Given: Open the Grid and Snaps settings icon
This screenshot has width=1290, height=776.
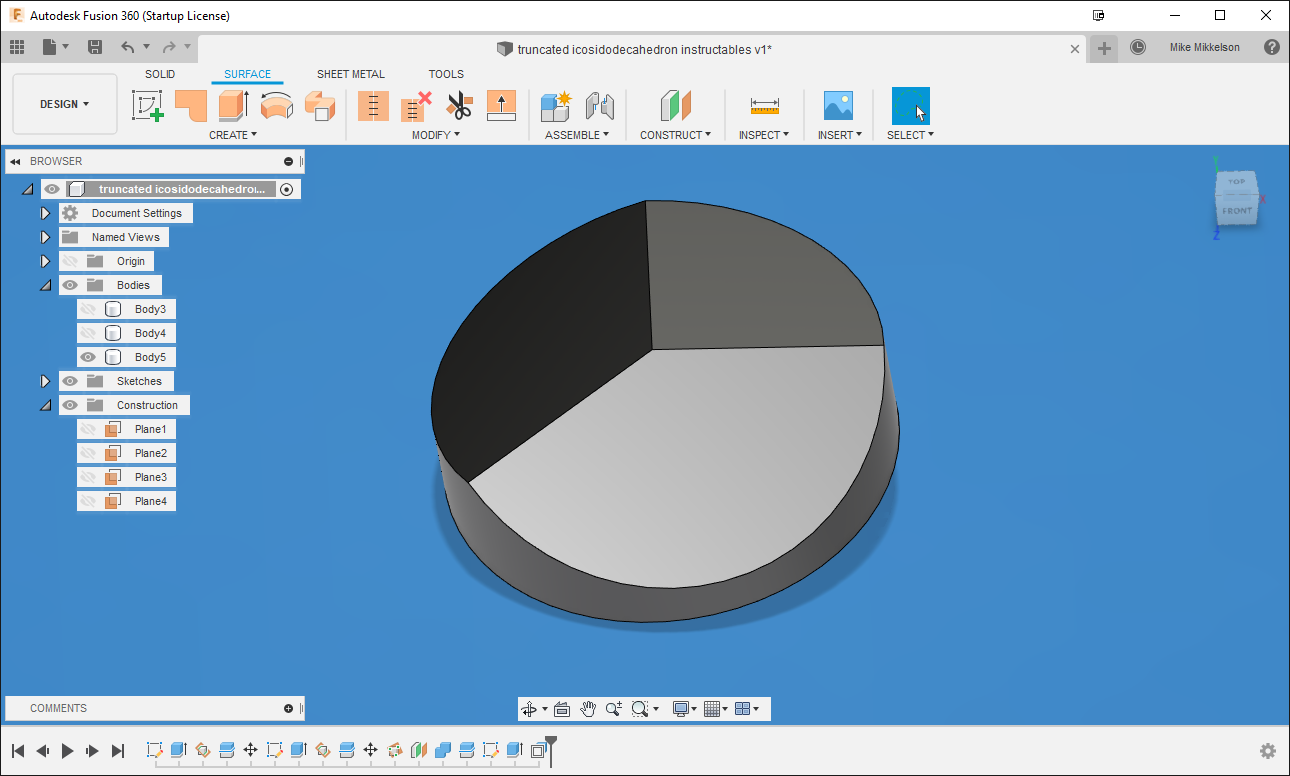Looking at the screenshot, I should [x=713, y=708].
